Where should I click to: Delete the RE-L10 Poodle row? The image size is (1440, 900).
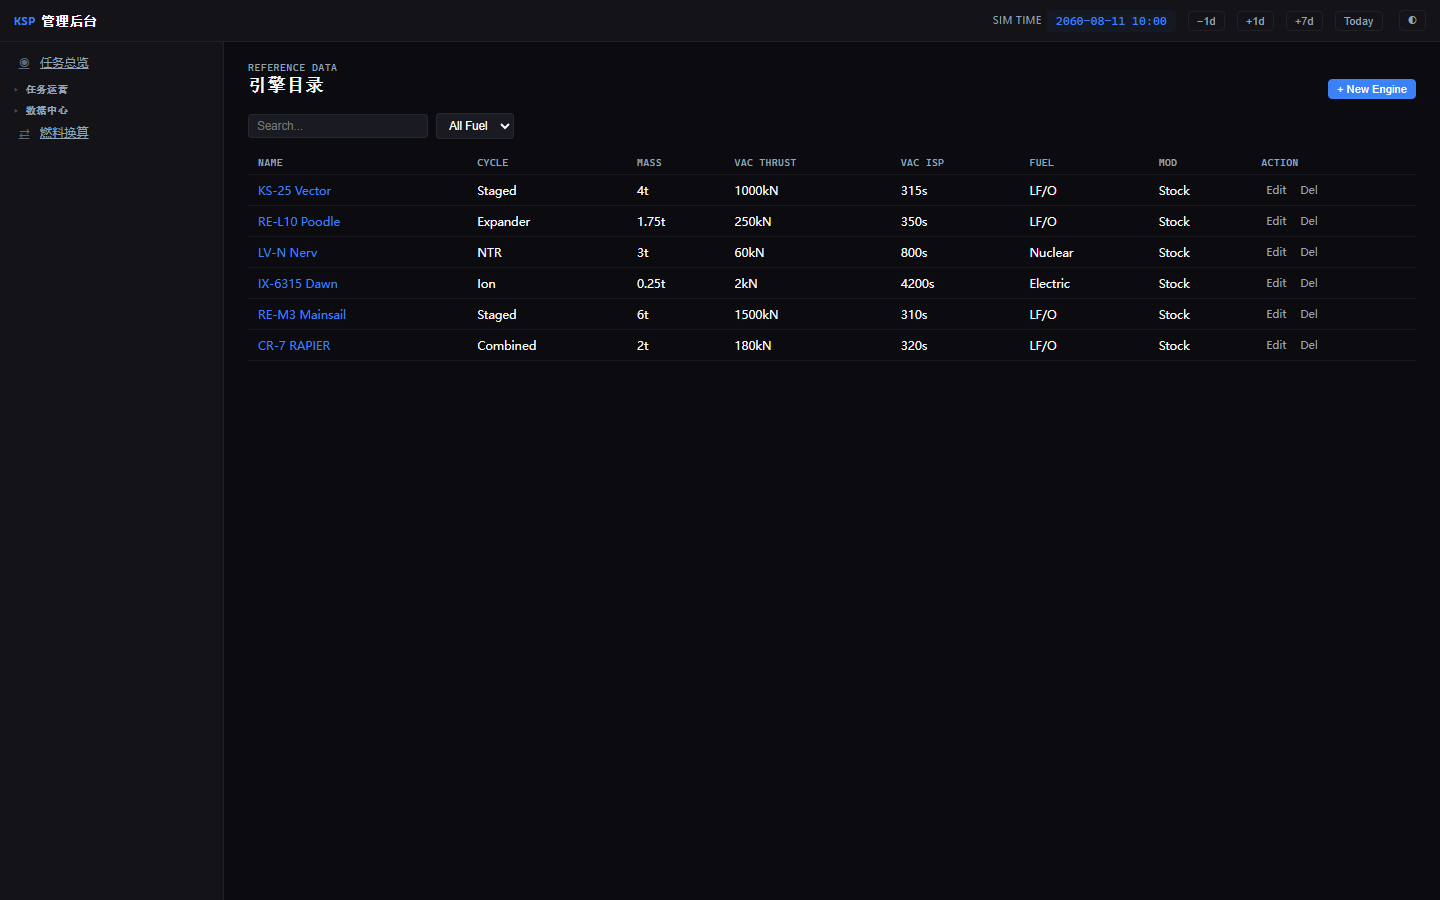[x=1309, y=221]
